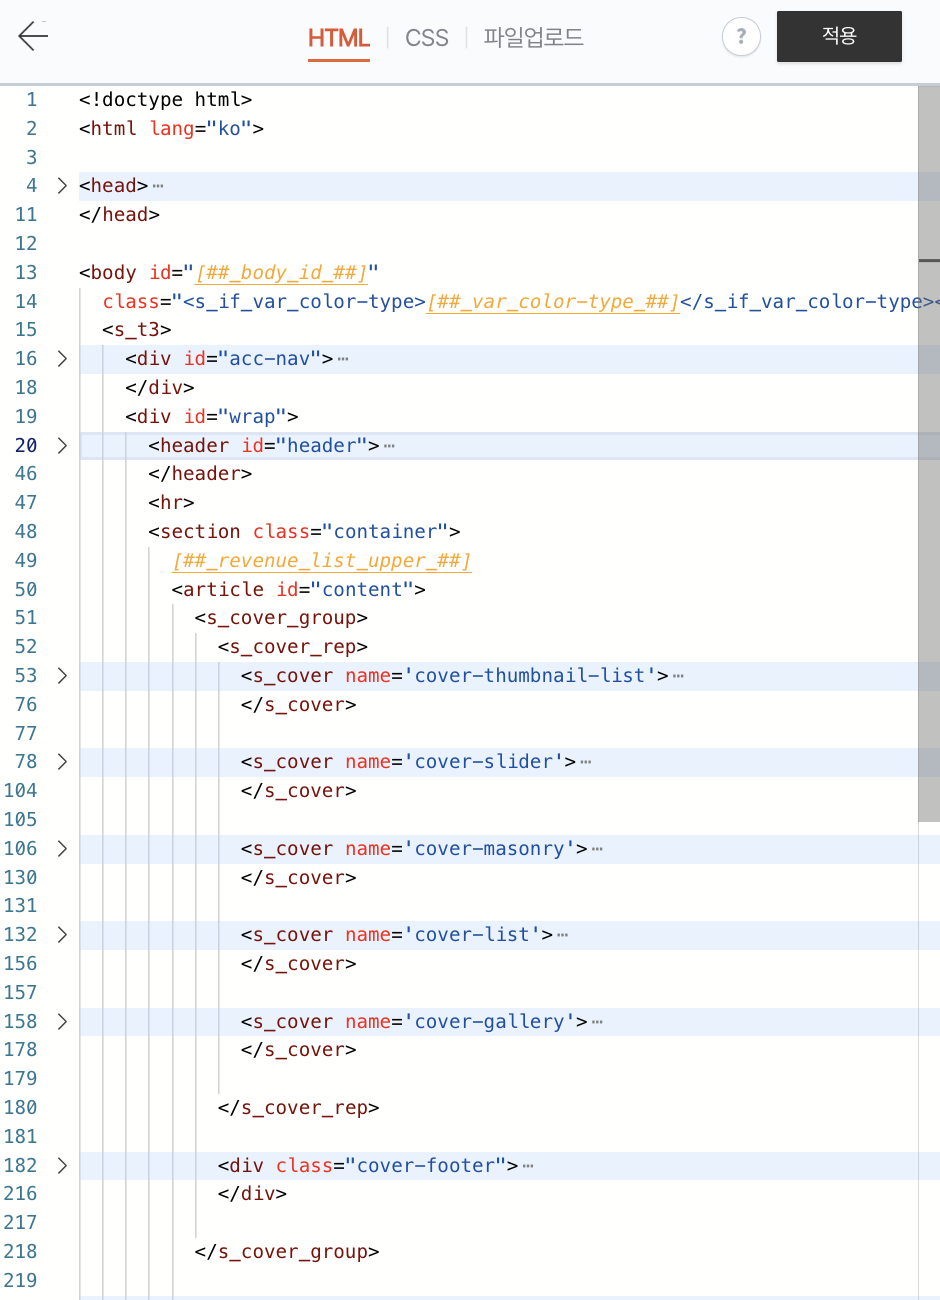Click the ellipsis after cover-footer div
This screenshot has height=1300, width=940.
coord(528,1166)
